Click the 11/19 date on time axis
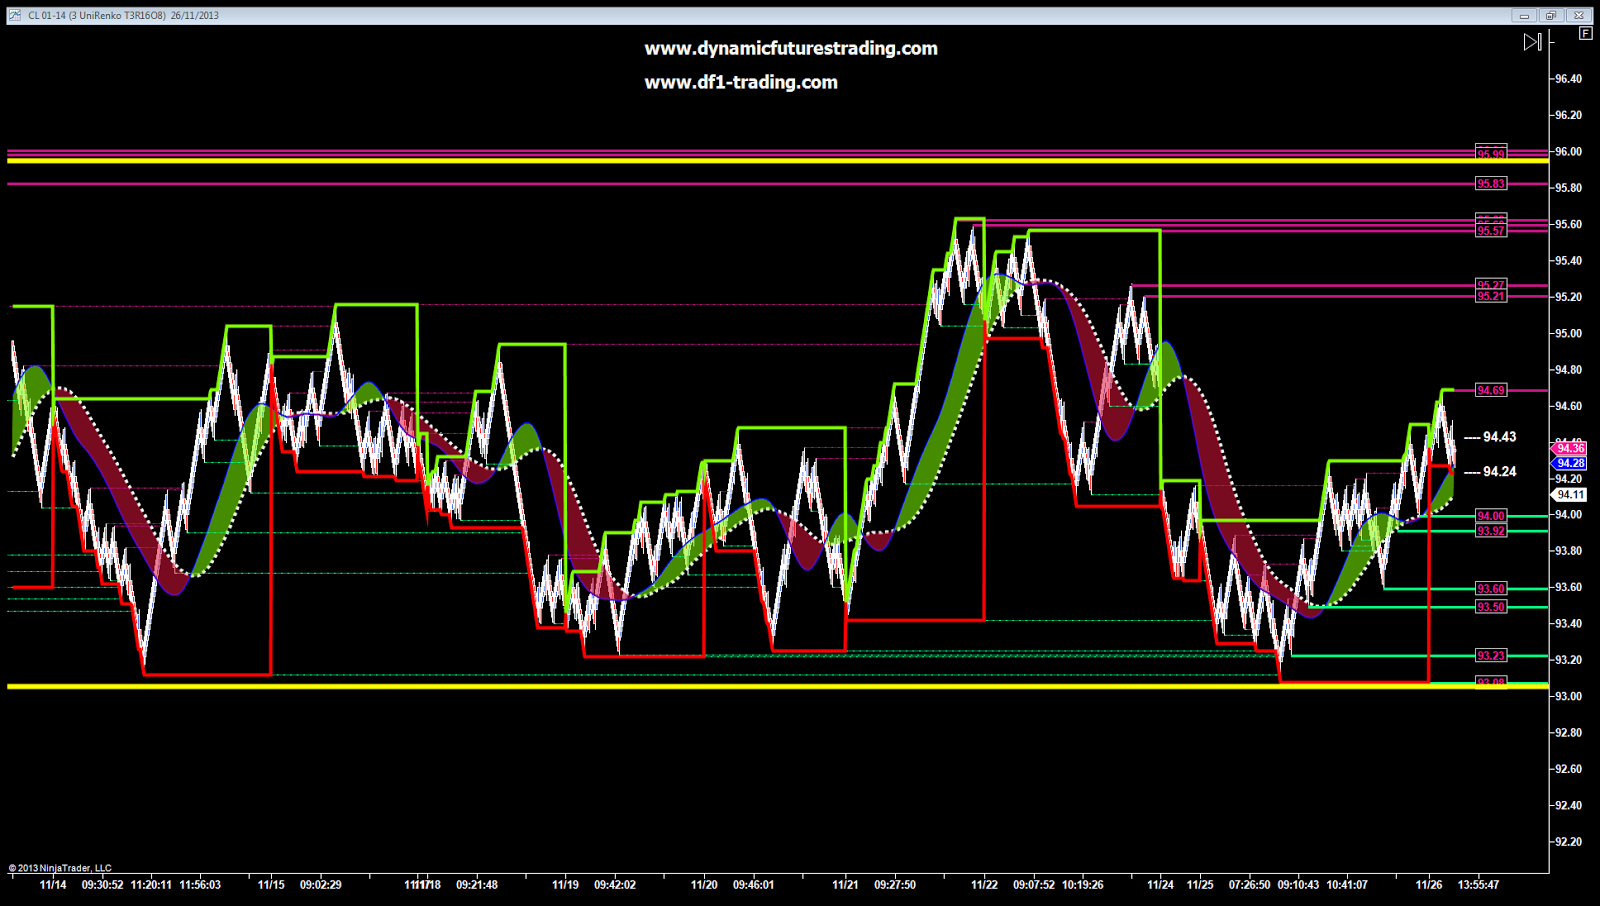Image resolution: width=1600 pixels, height=906 pixels. pyautogui.click(x=565, y=885)
